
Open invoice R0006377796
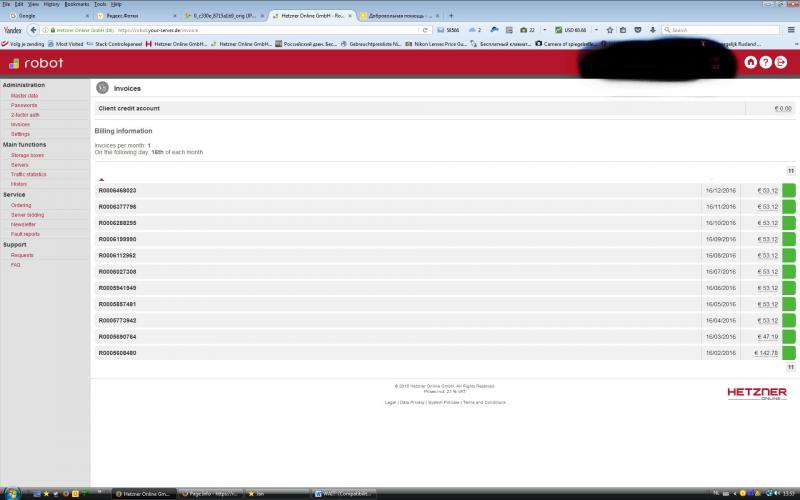117,207
